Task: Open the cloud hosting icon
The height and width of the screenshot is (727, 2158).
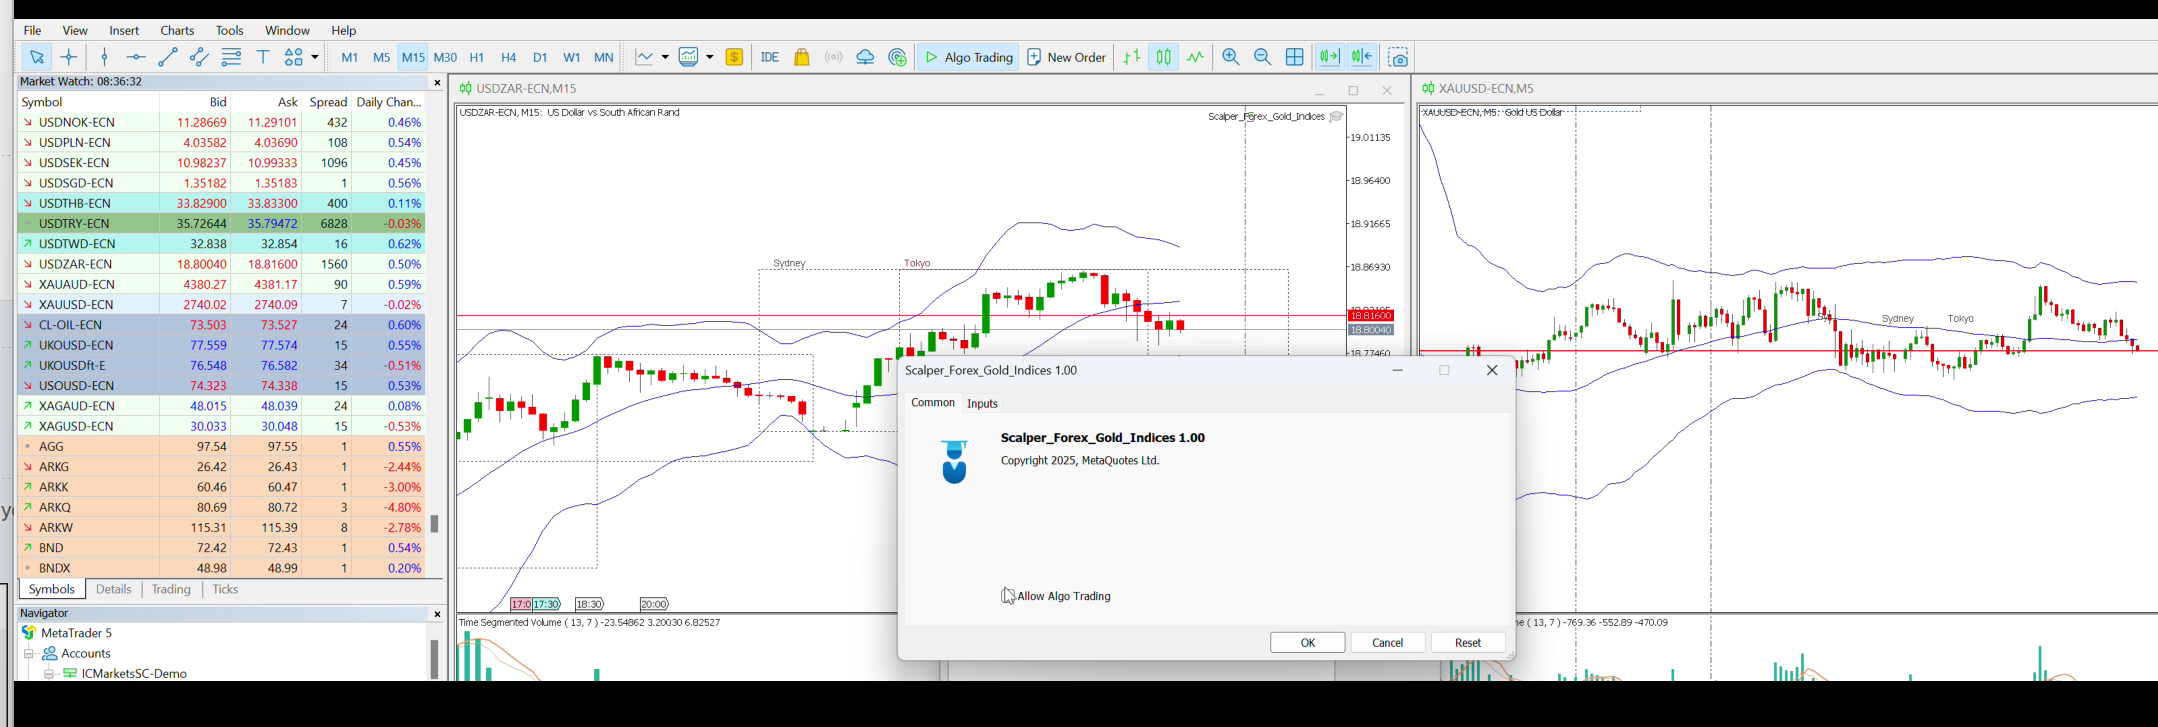Action: (x=866, y=57)
